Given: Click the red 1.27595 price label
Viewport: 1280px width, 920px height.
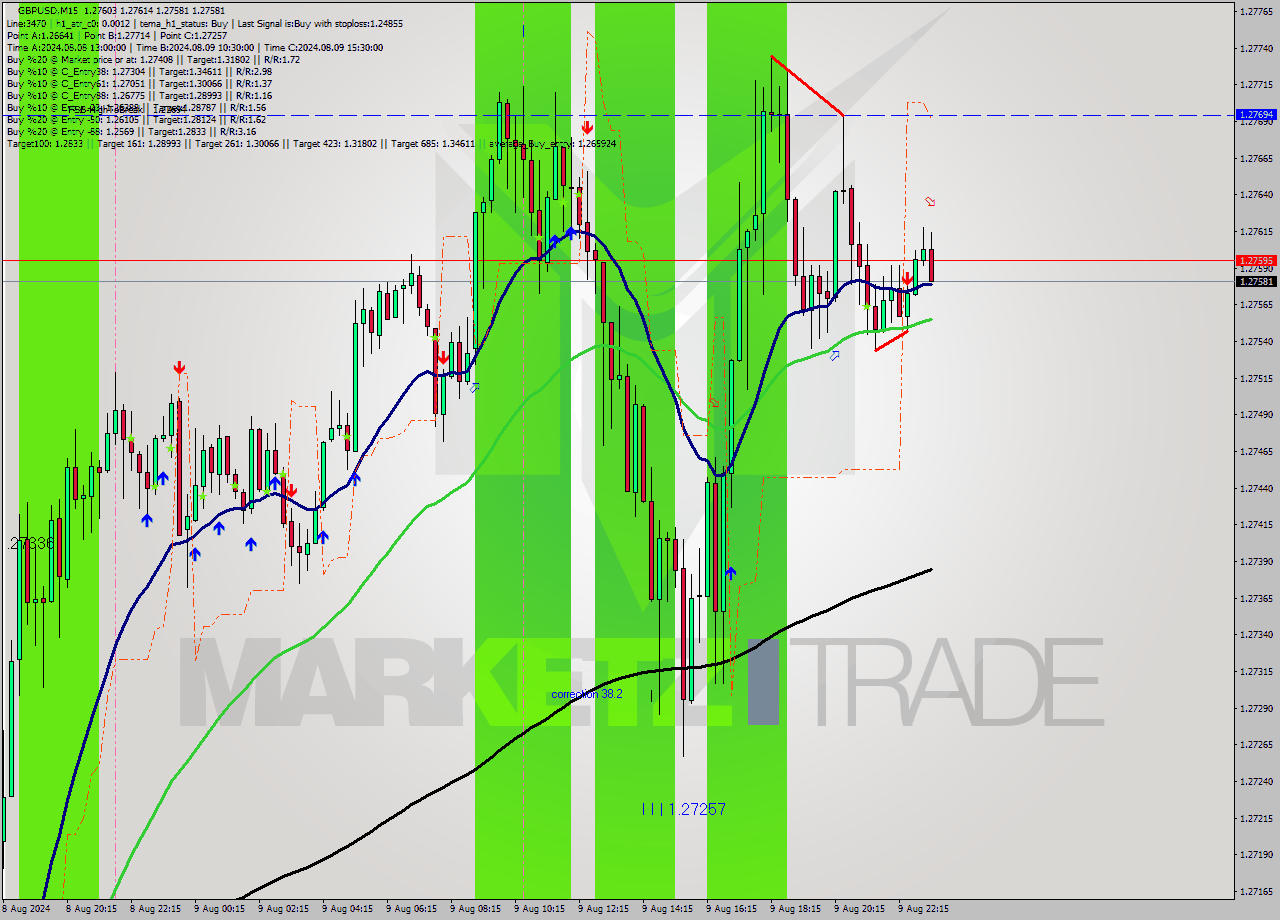Looking at the screenshot, I should click(1256, 260).
